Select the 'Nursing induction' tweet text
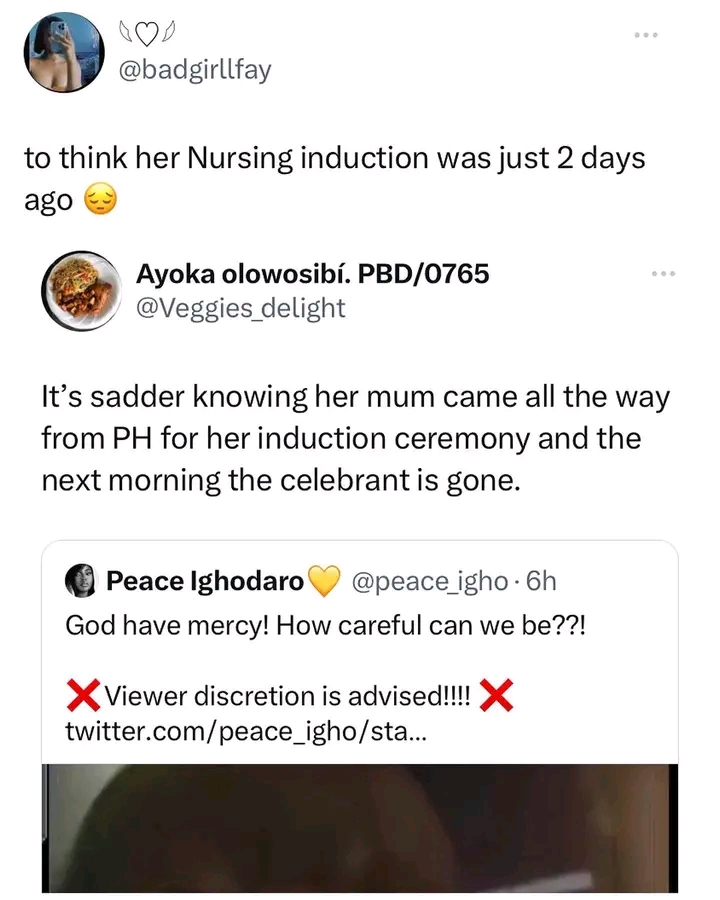The image size is (720, 900). [330, 158]
